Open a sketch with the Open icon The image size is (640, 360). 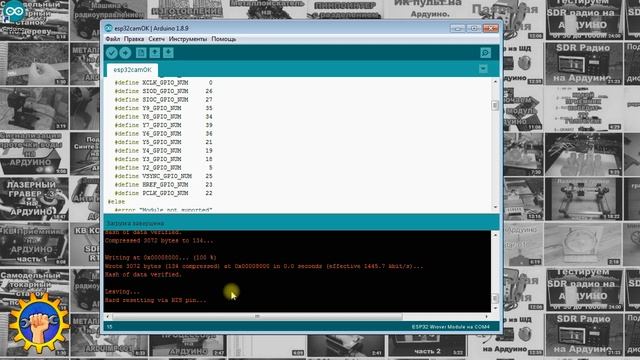155,53
